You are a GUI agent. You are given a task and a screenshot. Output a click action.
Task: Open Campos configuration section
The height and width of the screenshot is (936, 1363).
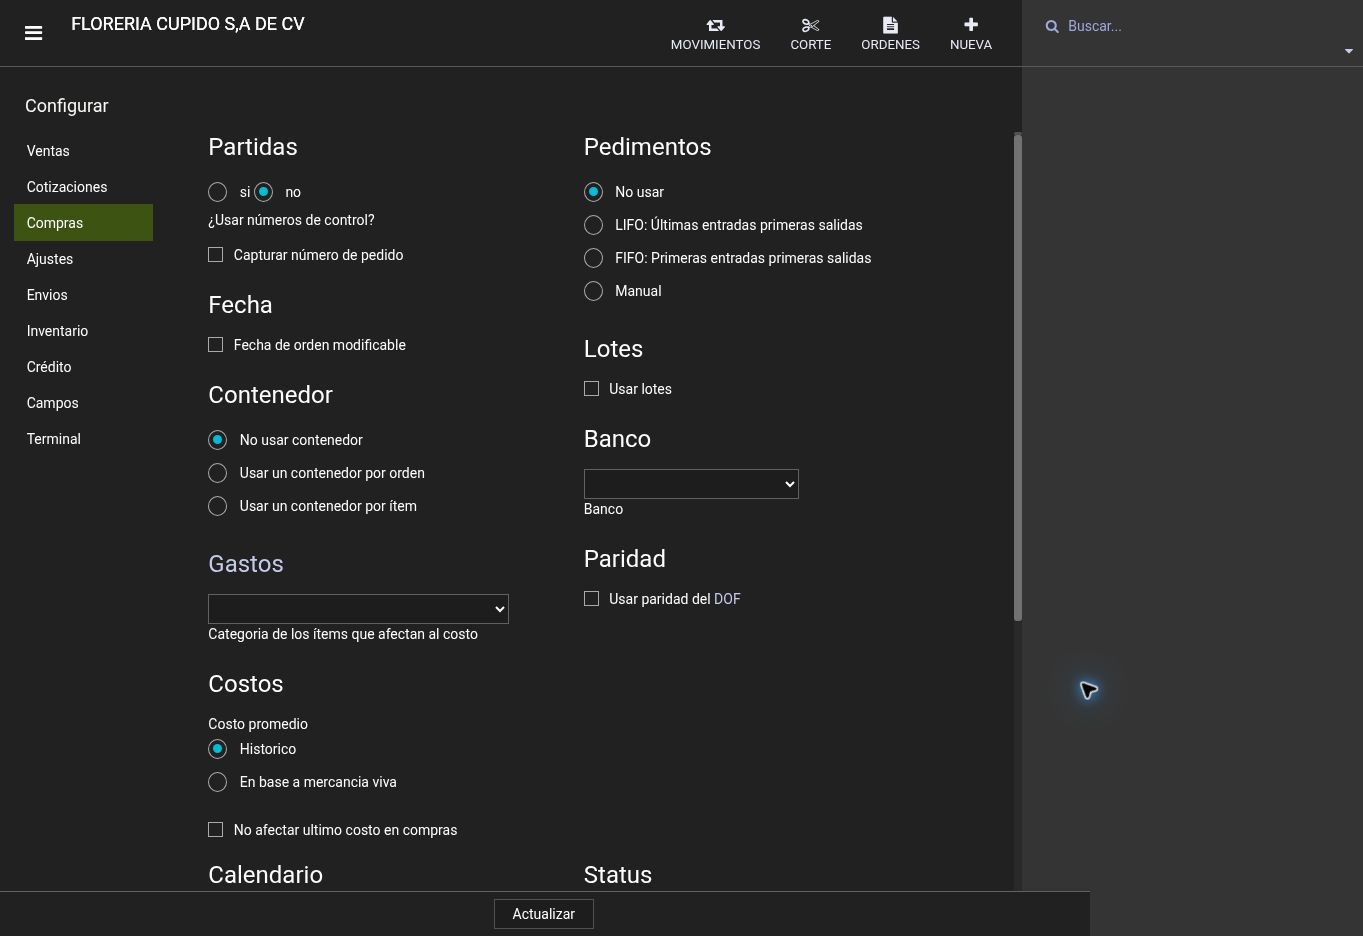tap(84, 403)
